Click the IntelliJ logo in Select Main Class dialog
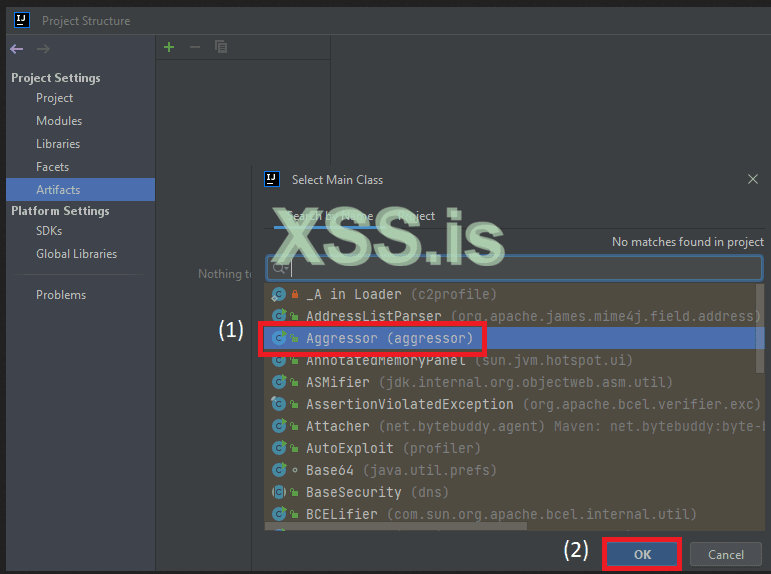This screenshot has width=771, height=574. [272, 179]
